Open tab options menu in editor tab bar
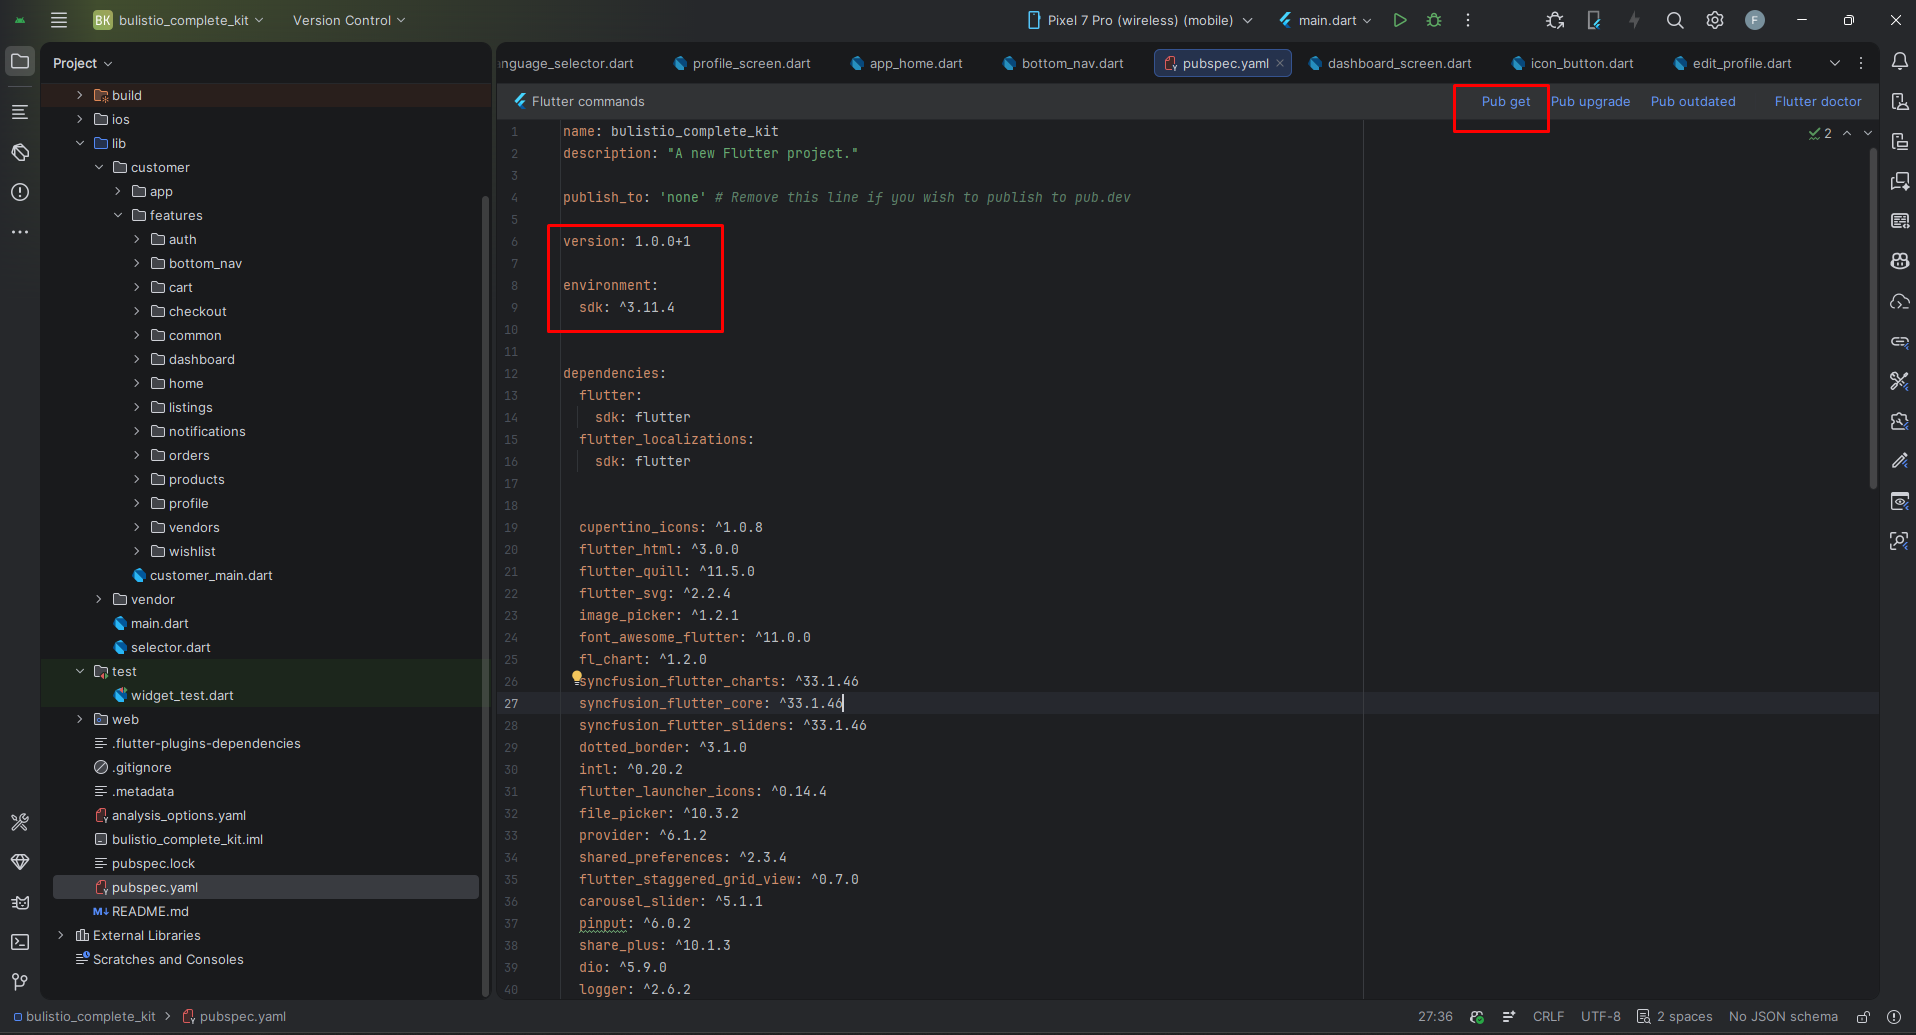Image resolution: width=1916 pixels, height=1035 pixels. pyautogui.click(x=1861, y=63)
